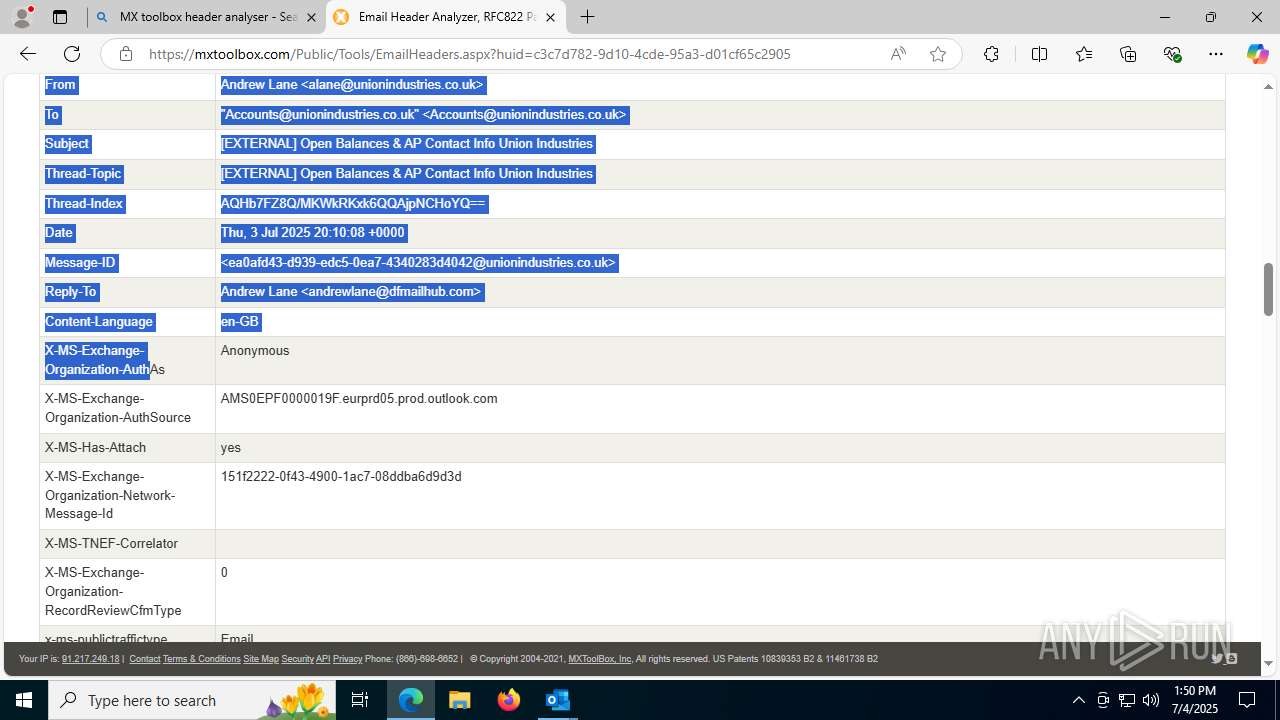
Task: Click the Anonymous AuthAs value
Action: [x=255, y=351]
